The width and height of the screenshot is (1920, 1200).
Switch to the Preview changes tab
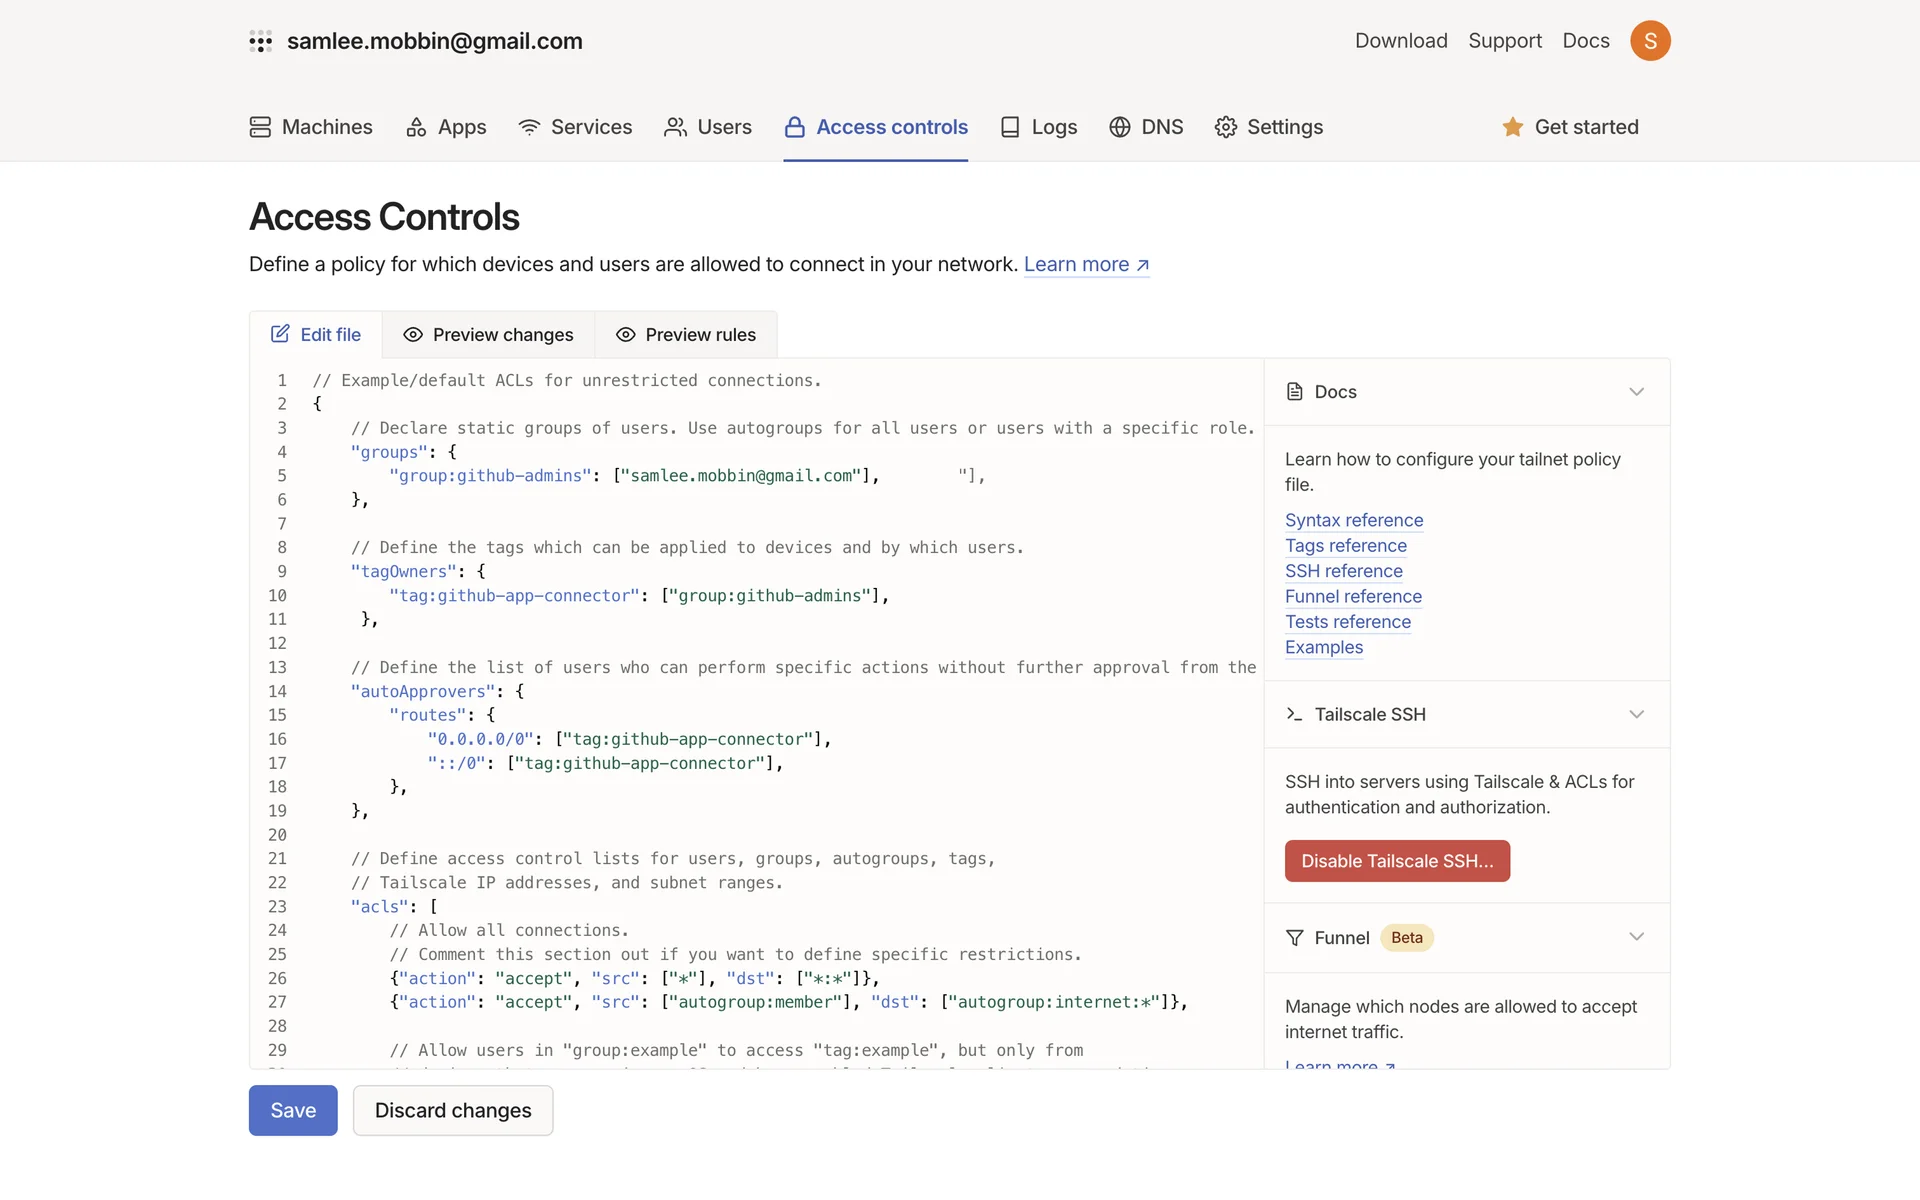[488, 335]
